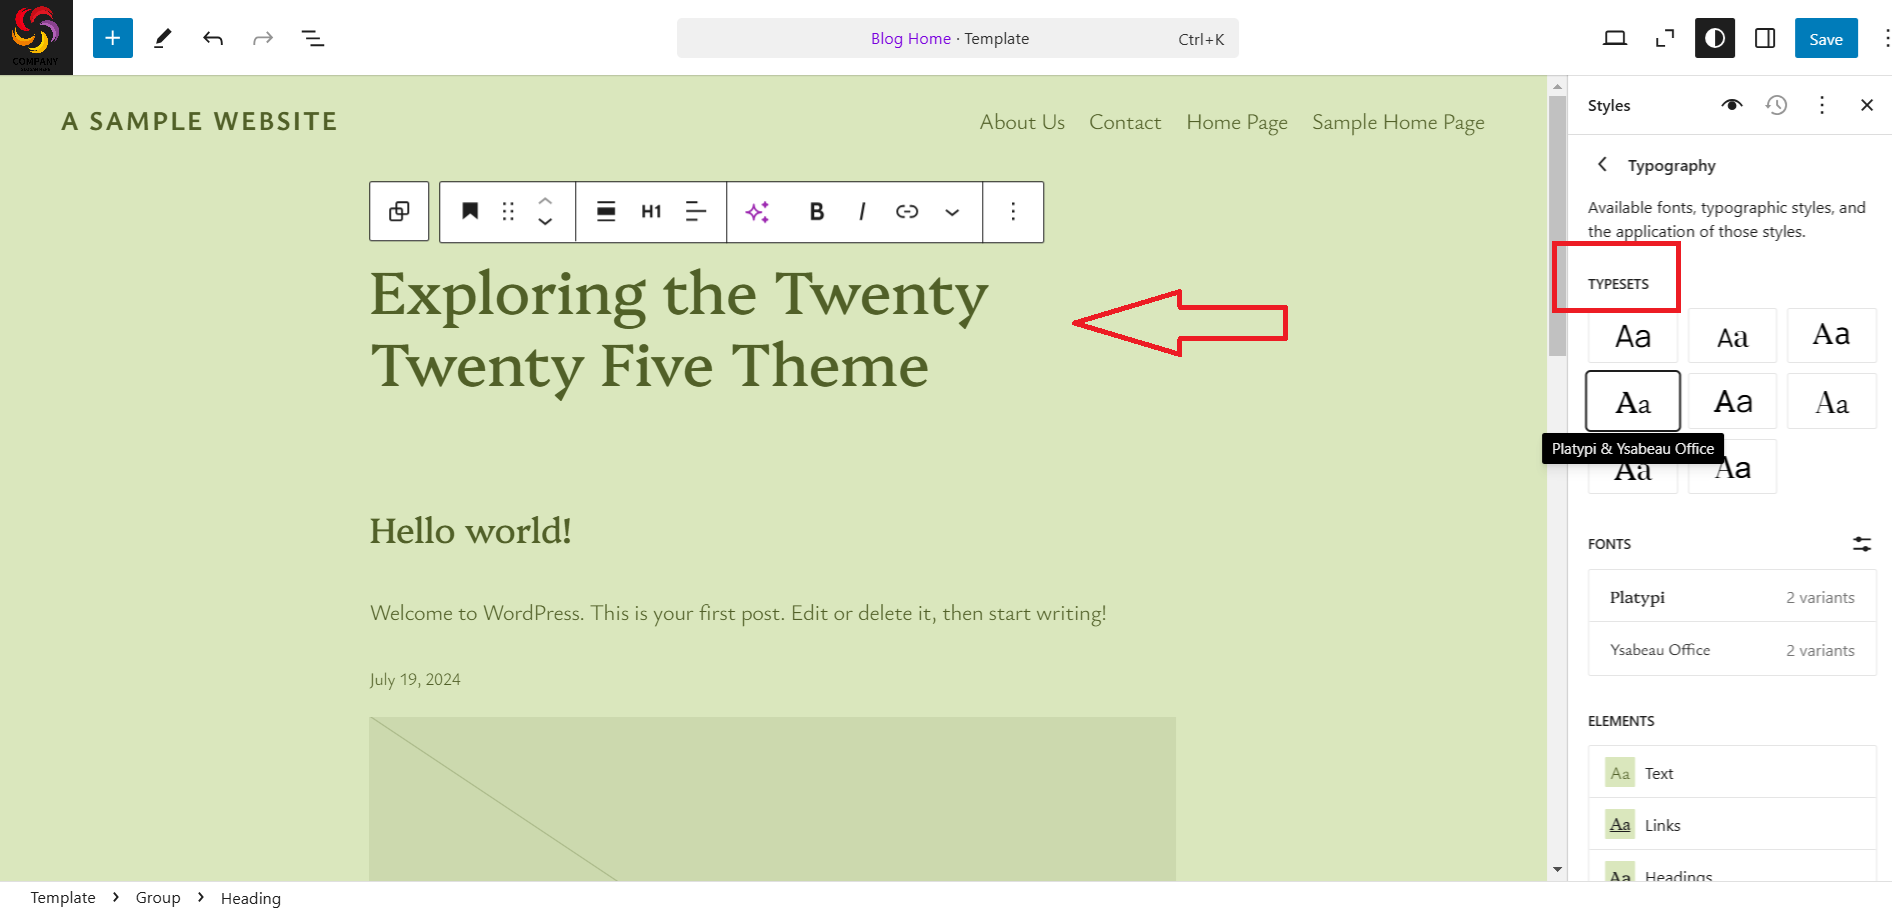Open style revisions with the clock icon
Image resolution: width=1892 pixels, height=908 pixels.
pyautogui.click(x=1777, y=105)
